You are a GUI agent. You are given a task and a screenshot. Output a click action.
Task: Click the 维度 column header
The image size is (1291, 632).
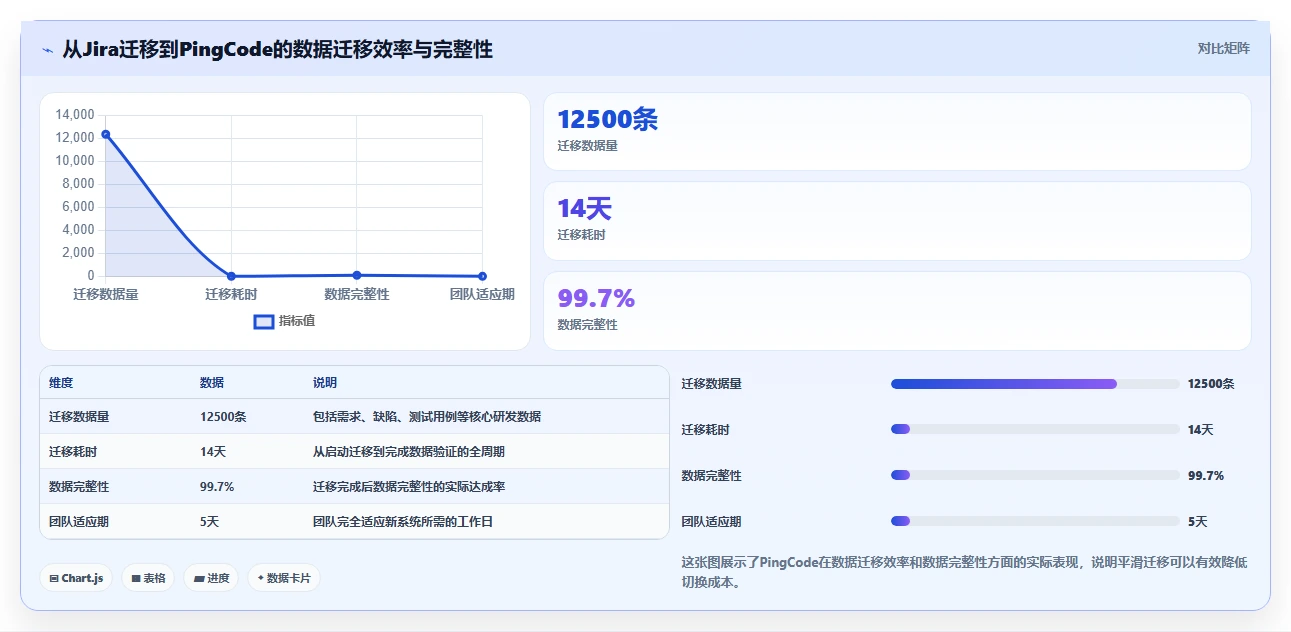61,383
